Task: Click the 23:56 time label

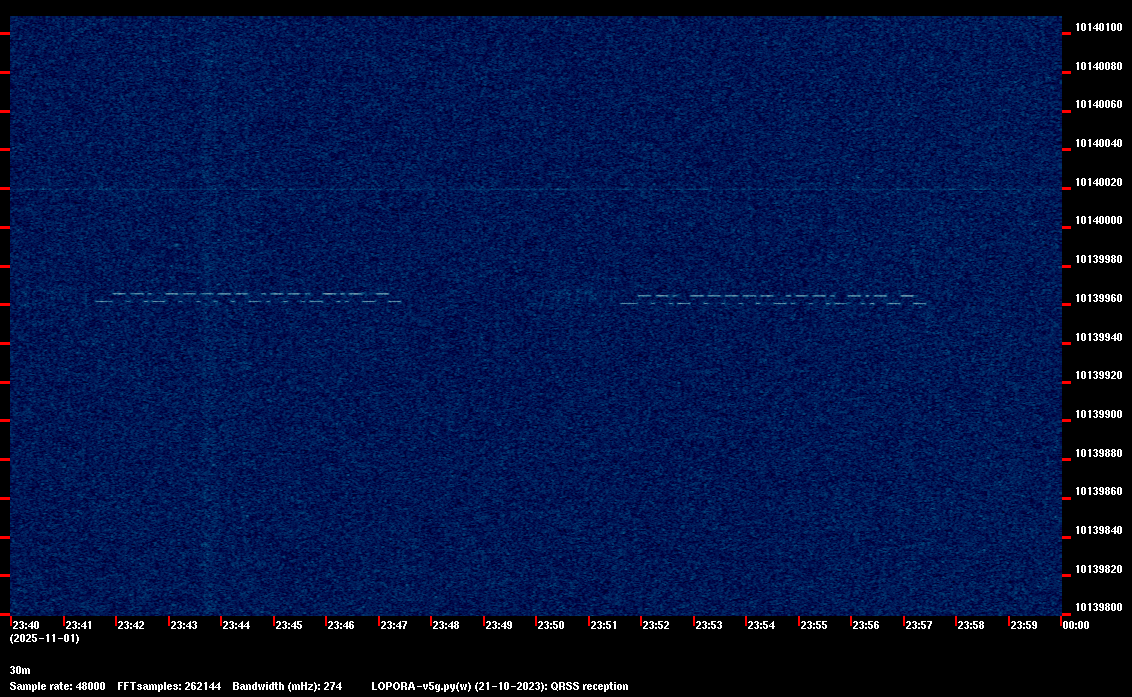Action: 866,625
